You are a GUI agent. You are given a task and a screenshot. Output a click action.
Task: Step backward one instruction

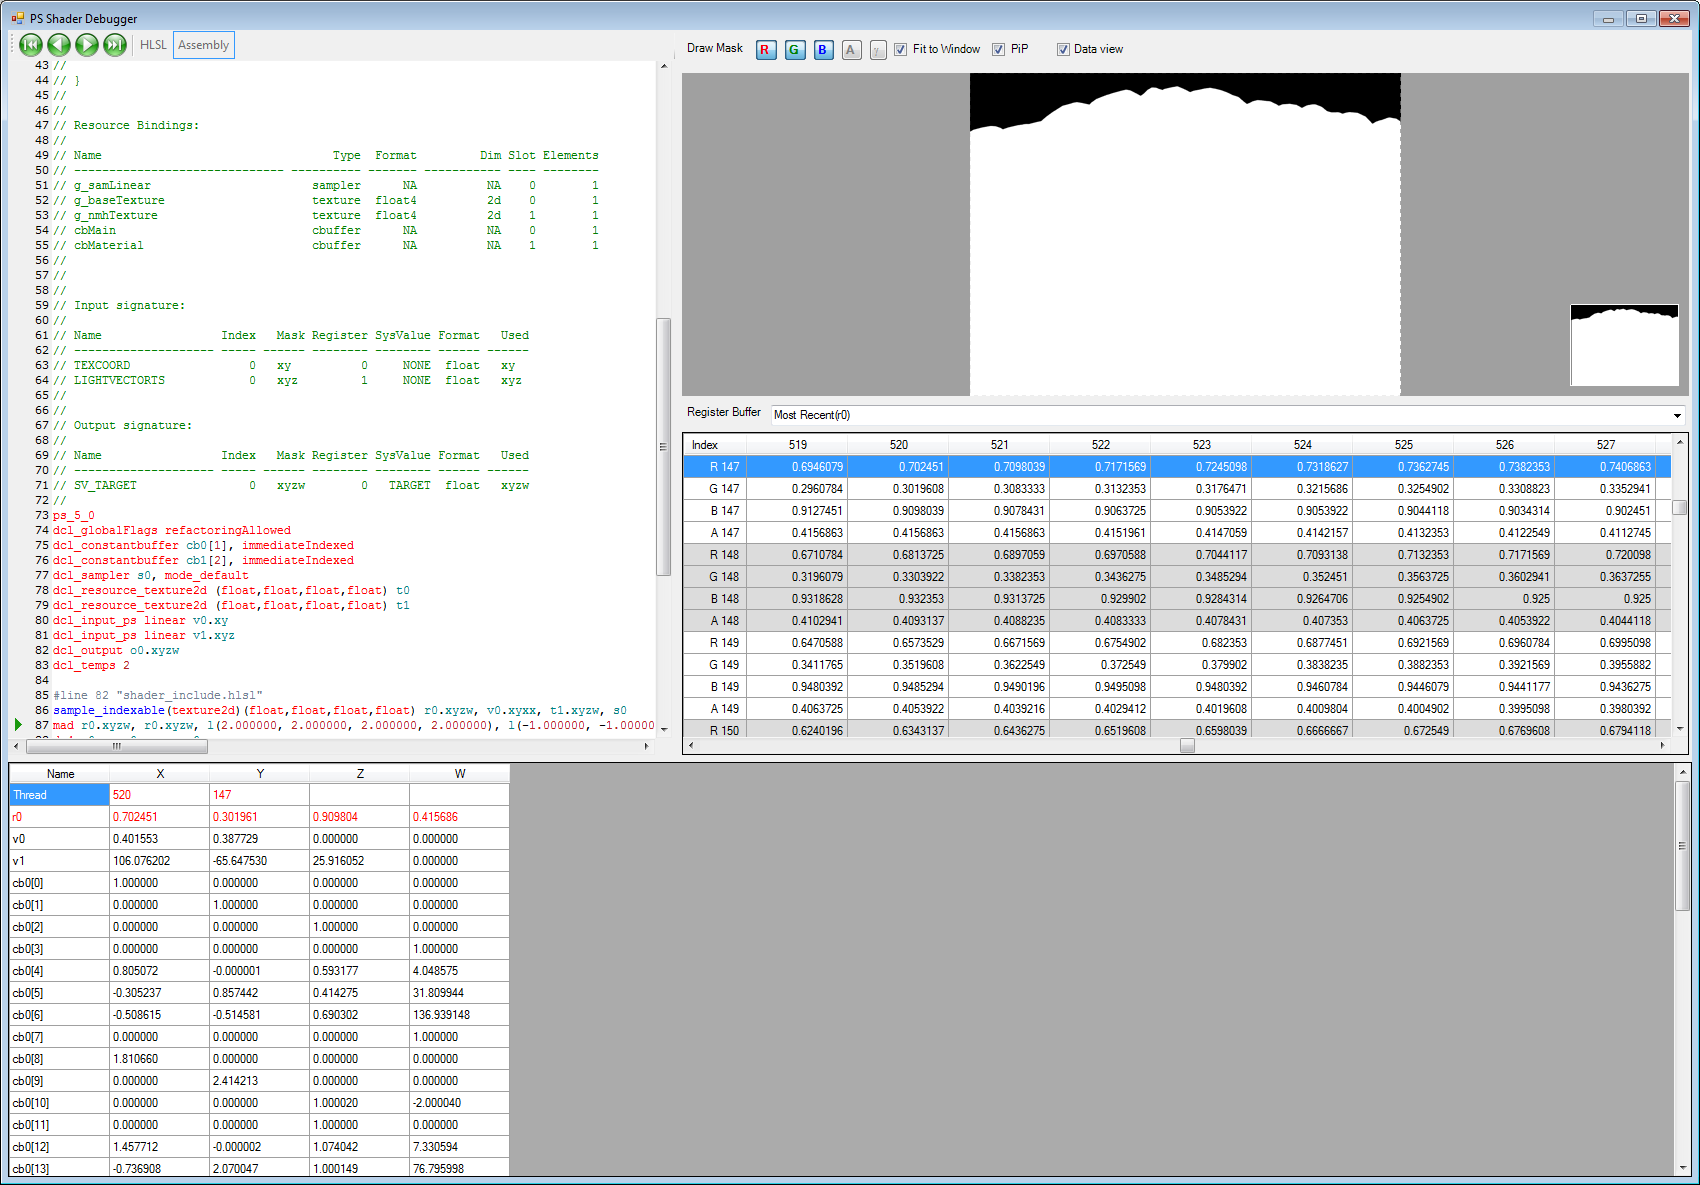point(59,45)
